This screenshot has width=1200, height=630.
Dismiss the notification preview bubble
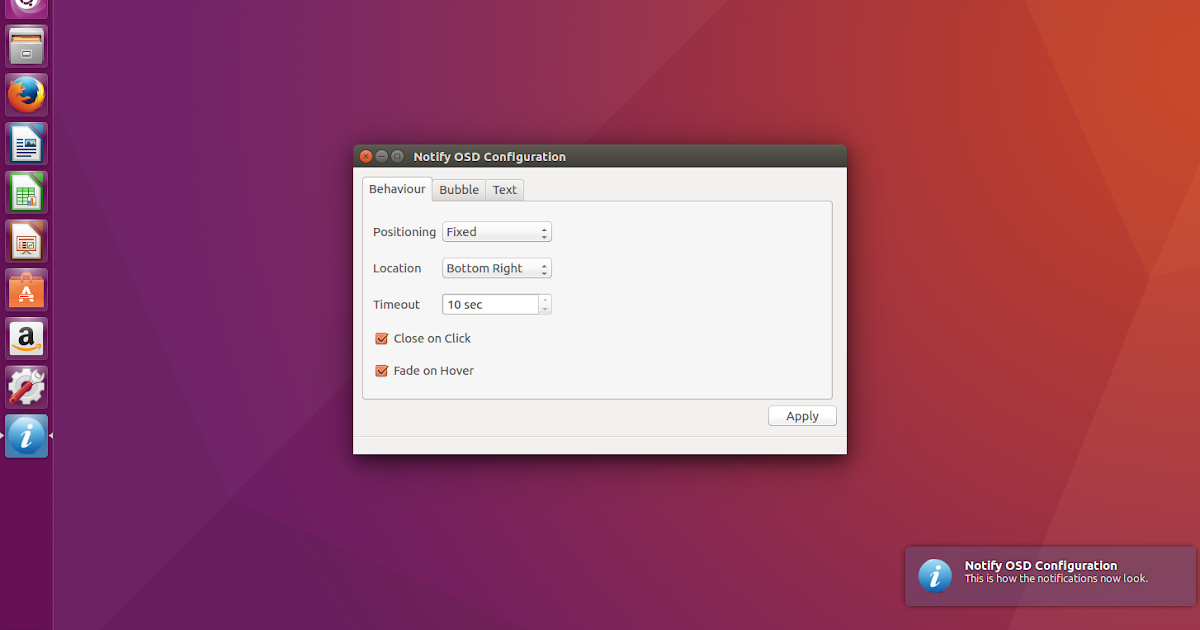coord(1048,576)
